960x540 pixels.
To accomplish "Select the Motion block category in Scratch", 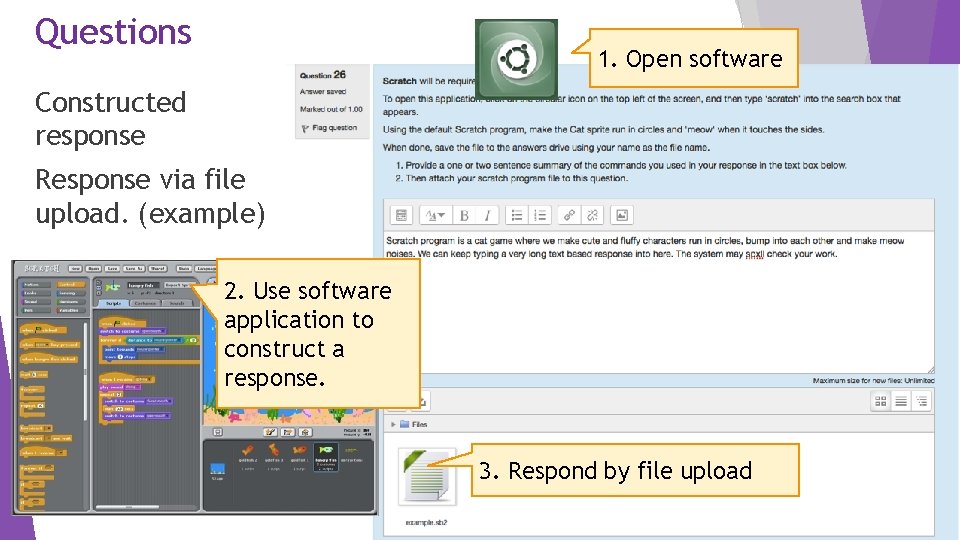I will [36, 285].
